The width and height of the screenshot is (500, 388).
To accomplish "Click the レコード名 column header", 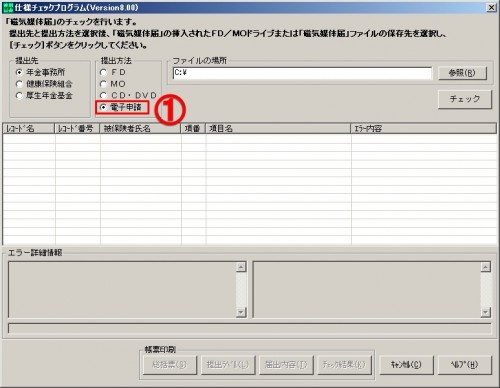I will (x=29, y=128).
